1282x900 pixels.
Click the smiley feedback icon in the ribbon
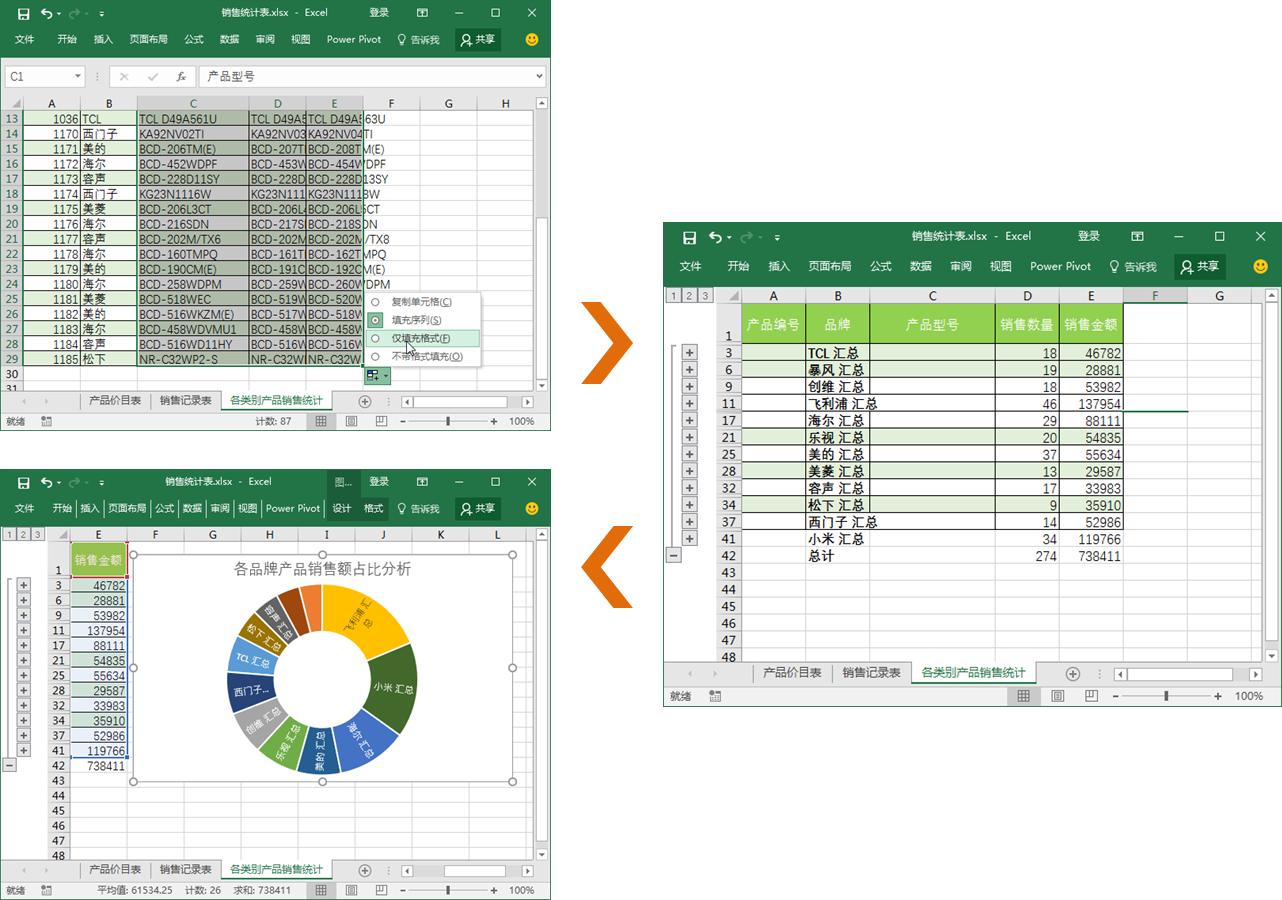531,39
